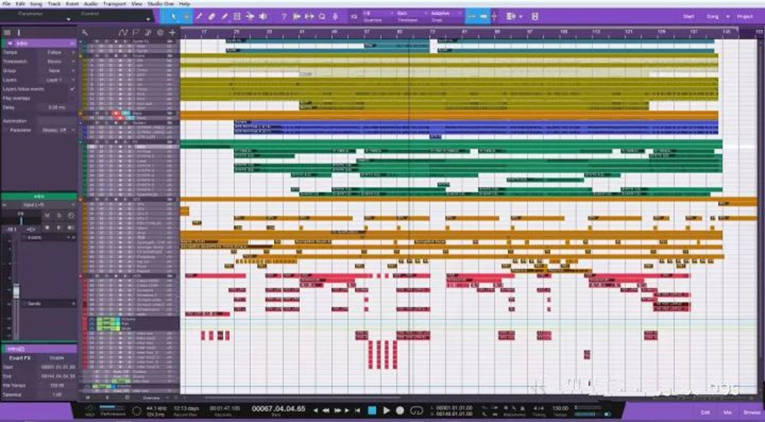765x422 pixels.
Task: Toggle the Play overlaps checkbox
Action: pos(72,98)
